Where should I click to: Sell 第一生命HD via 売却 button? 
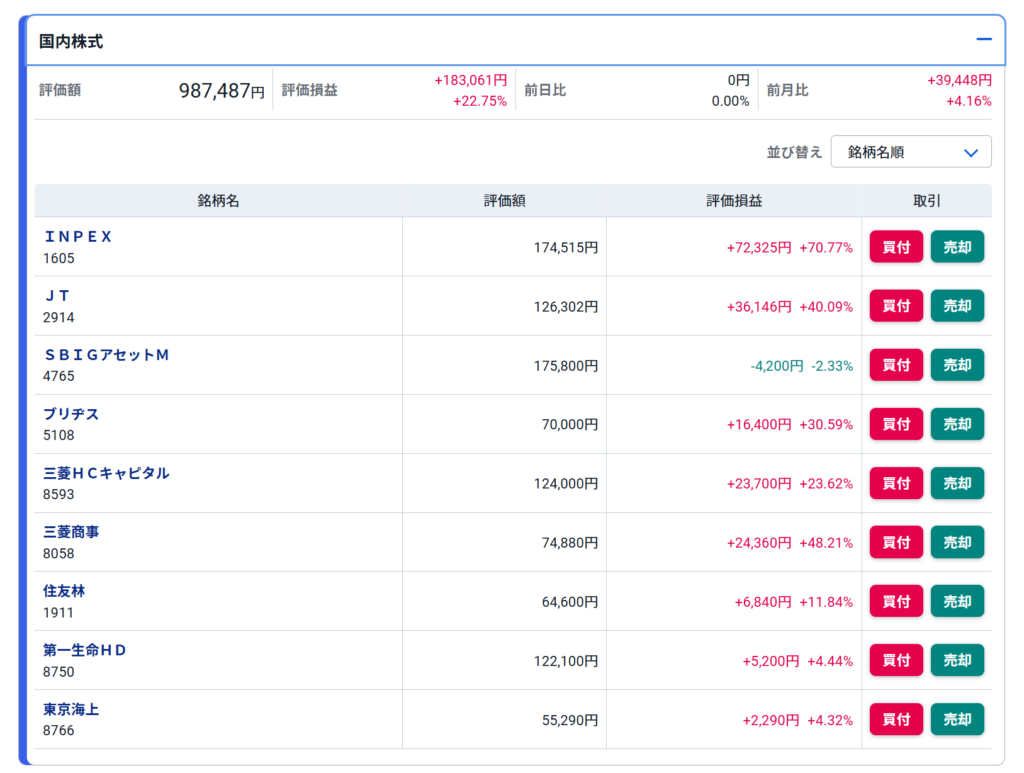pyautogui.click(x=957, y=660)
